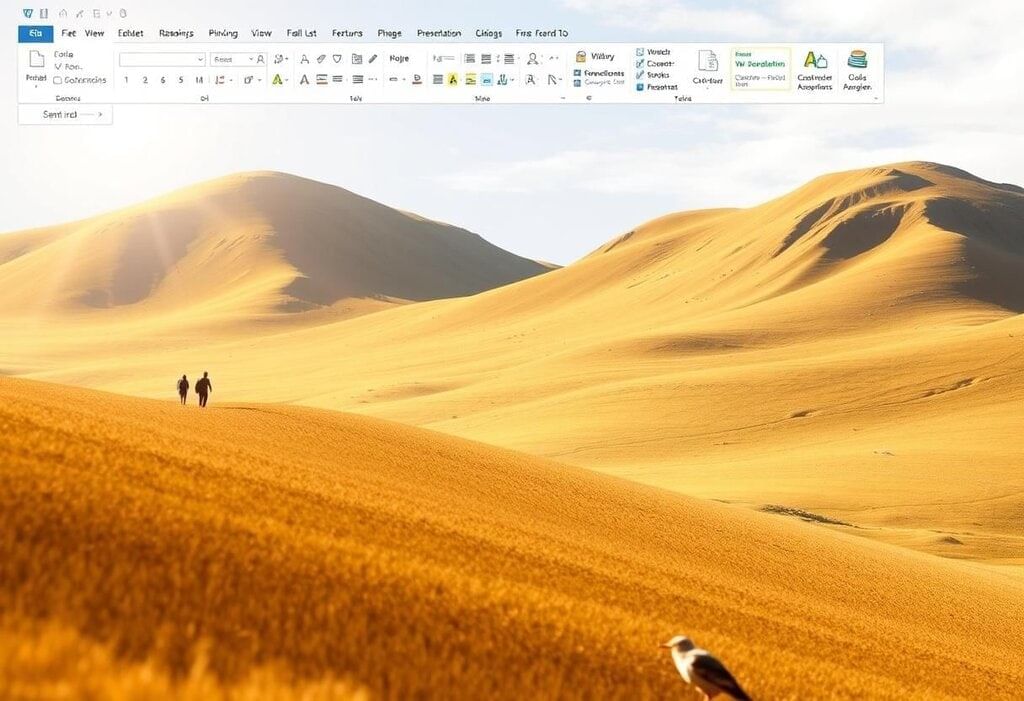Click the person silhouette icon in the ribbon
The width and height of the screenshot is (1024, 701).
(532, 59)
